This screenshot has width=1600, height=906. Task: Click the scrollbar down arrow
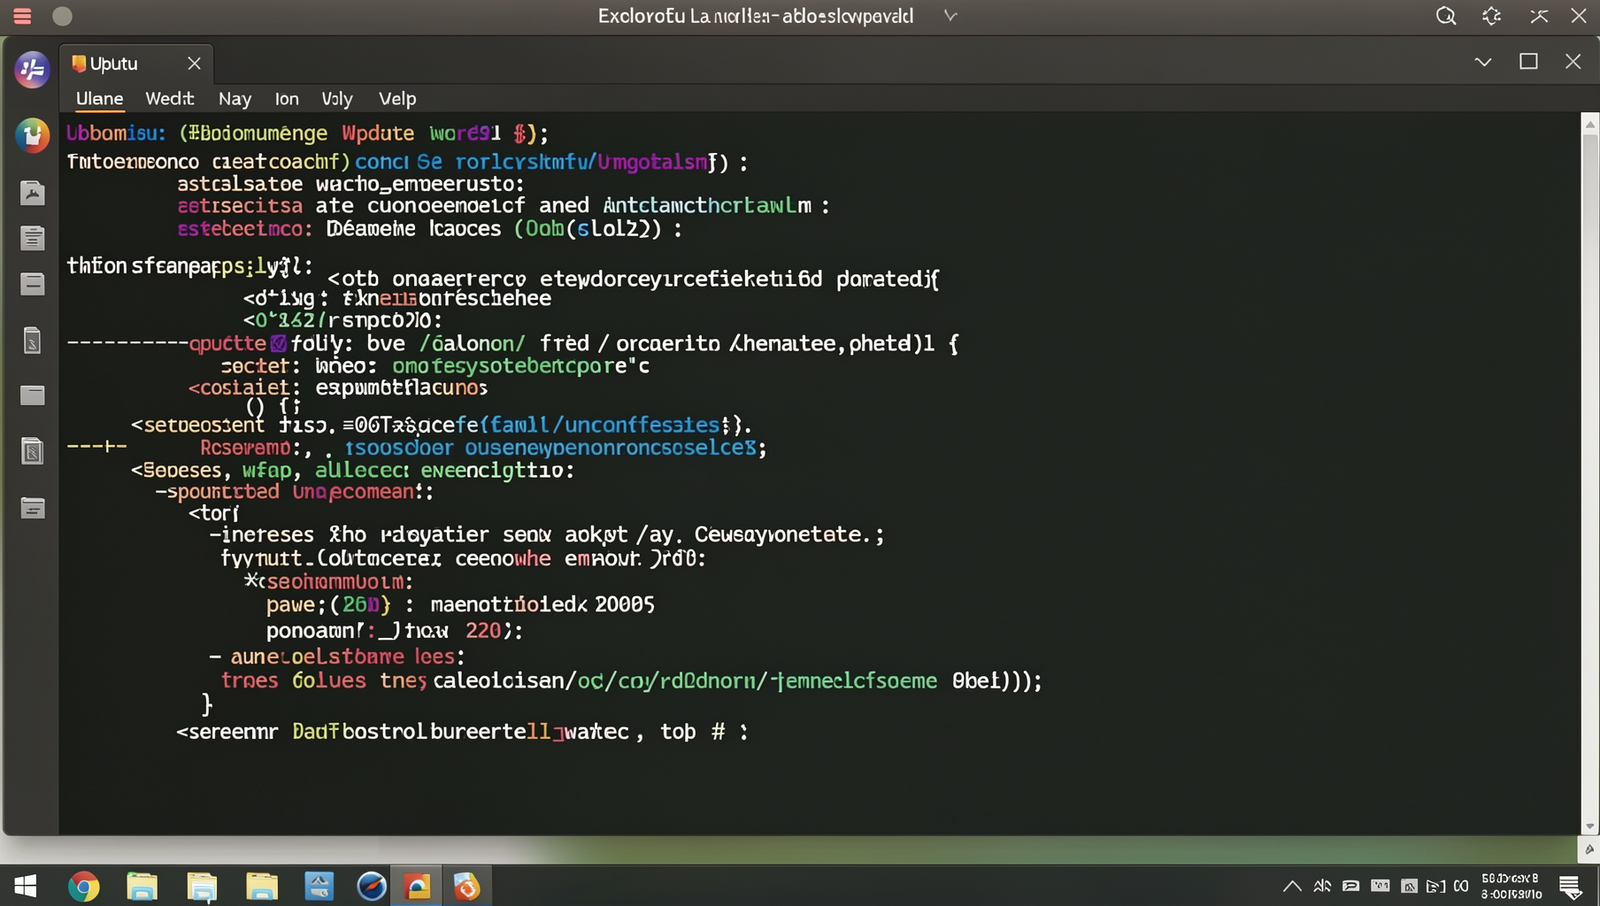pos(1590,827)
